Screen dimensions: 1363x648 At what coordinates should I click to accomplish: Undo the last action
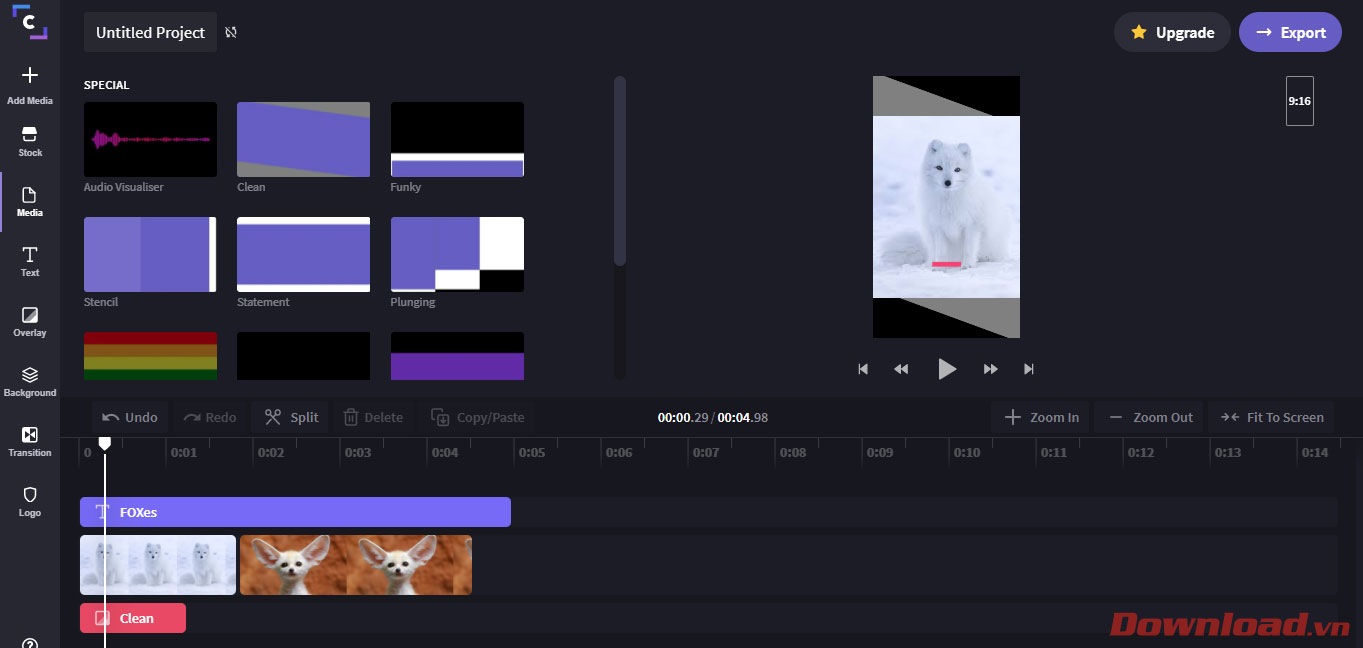[130, 417]
